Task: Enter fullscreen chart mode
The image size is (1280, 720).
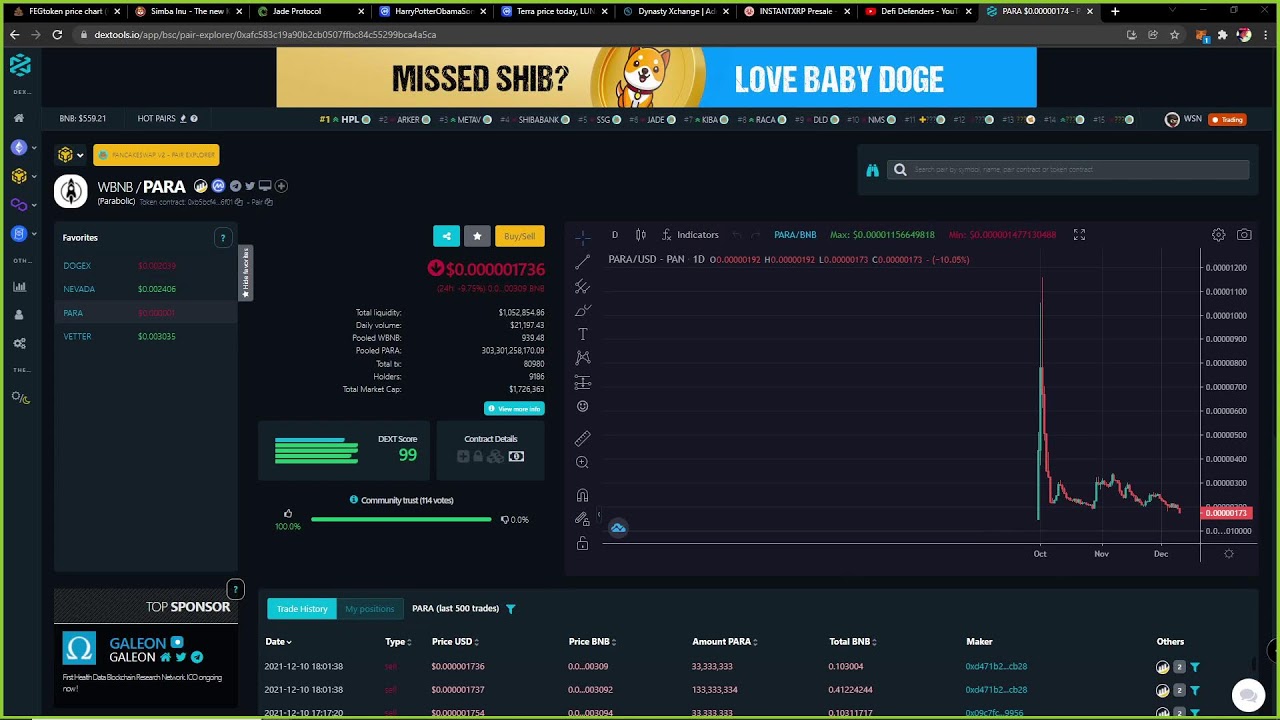Action: [x=1079, y=235]
